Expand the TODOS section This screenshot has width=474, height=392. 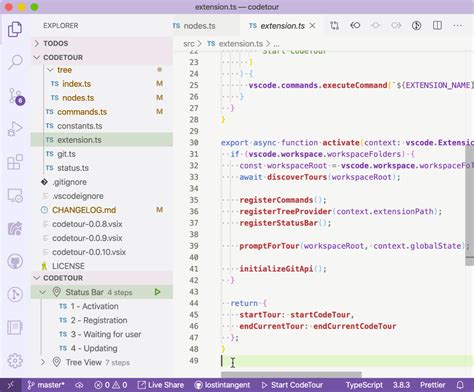(102, 43)
